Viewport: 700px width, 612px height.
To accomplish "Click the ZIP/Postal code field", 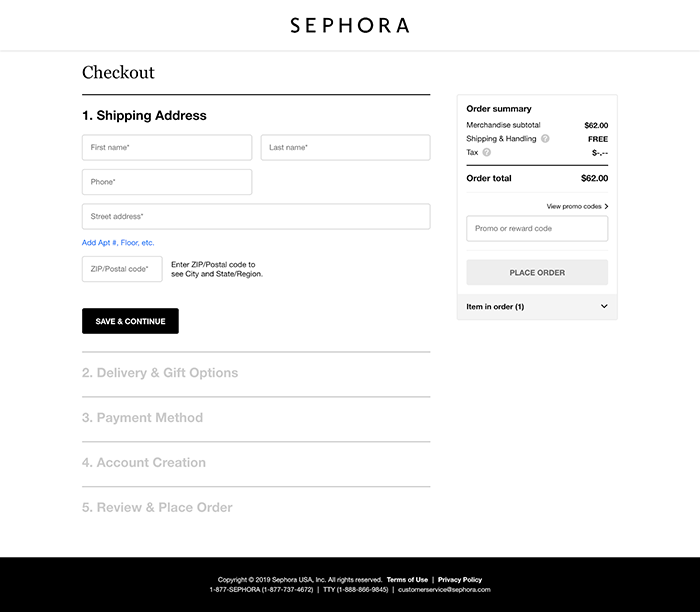I will coord(122,269).
